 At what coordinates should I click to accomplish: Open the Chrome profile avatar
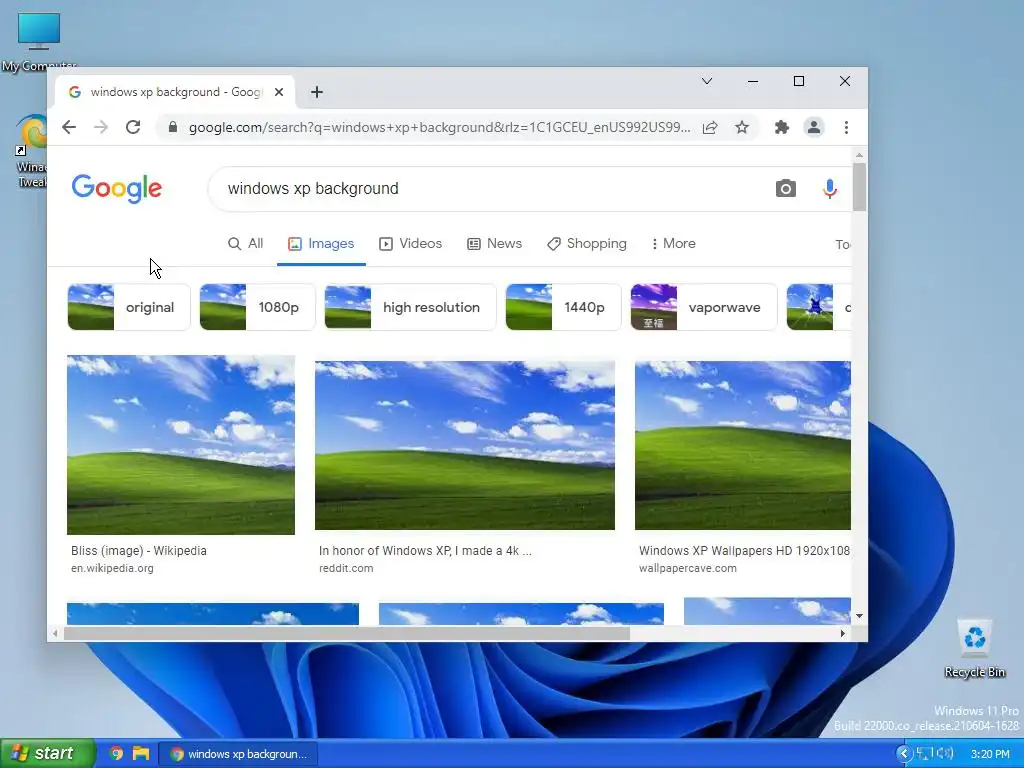tap(814, 127)
